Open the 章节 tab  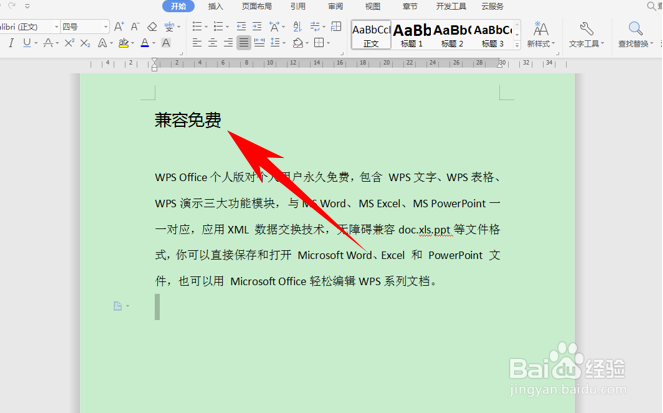410,6
